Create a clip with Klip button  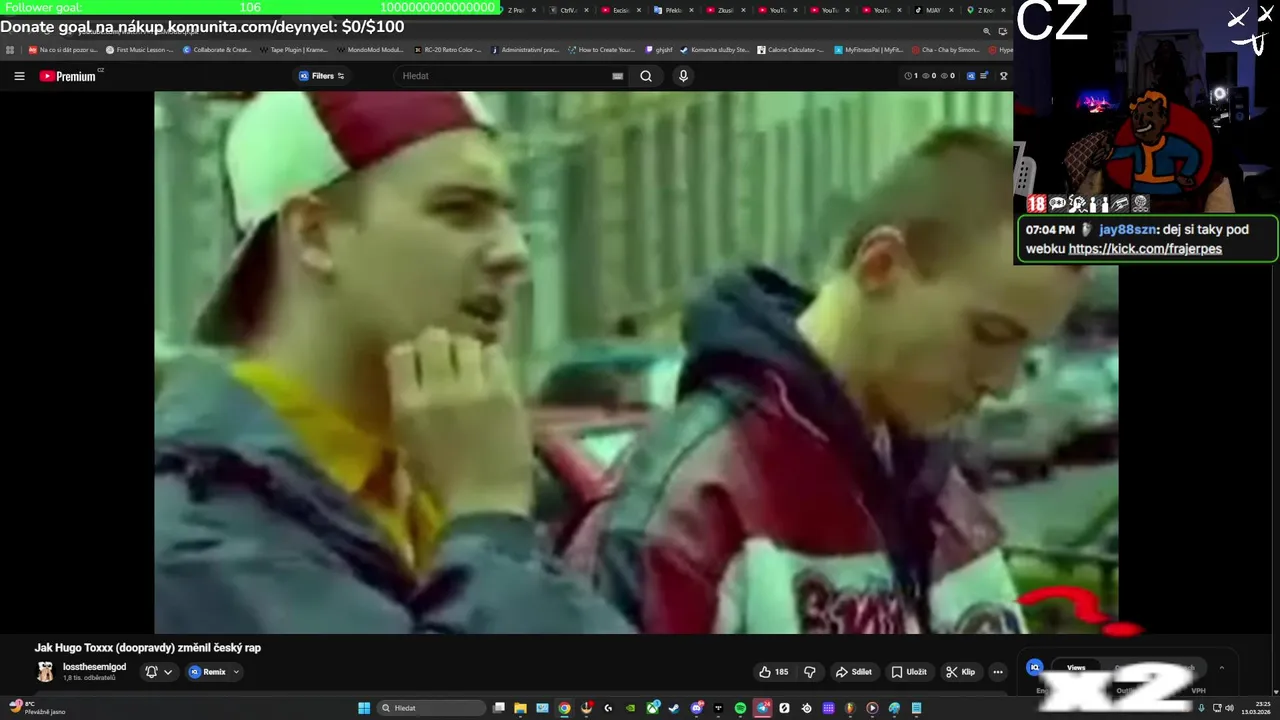(x=961, y=672)
